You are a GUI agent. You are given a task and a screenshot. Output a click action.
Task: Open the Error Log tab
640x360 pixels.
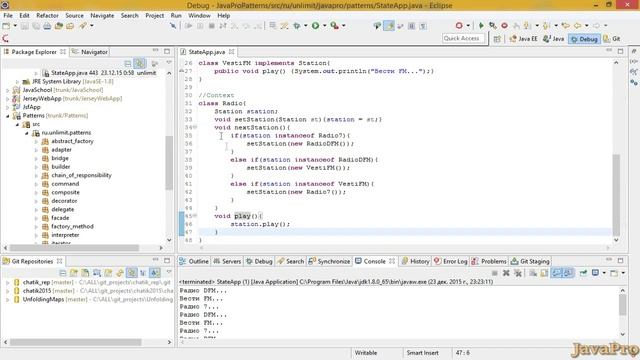(451, 261)
